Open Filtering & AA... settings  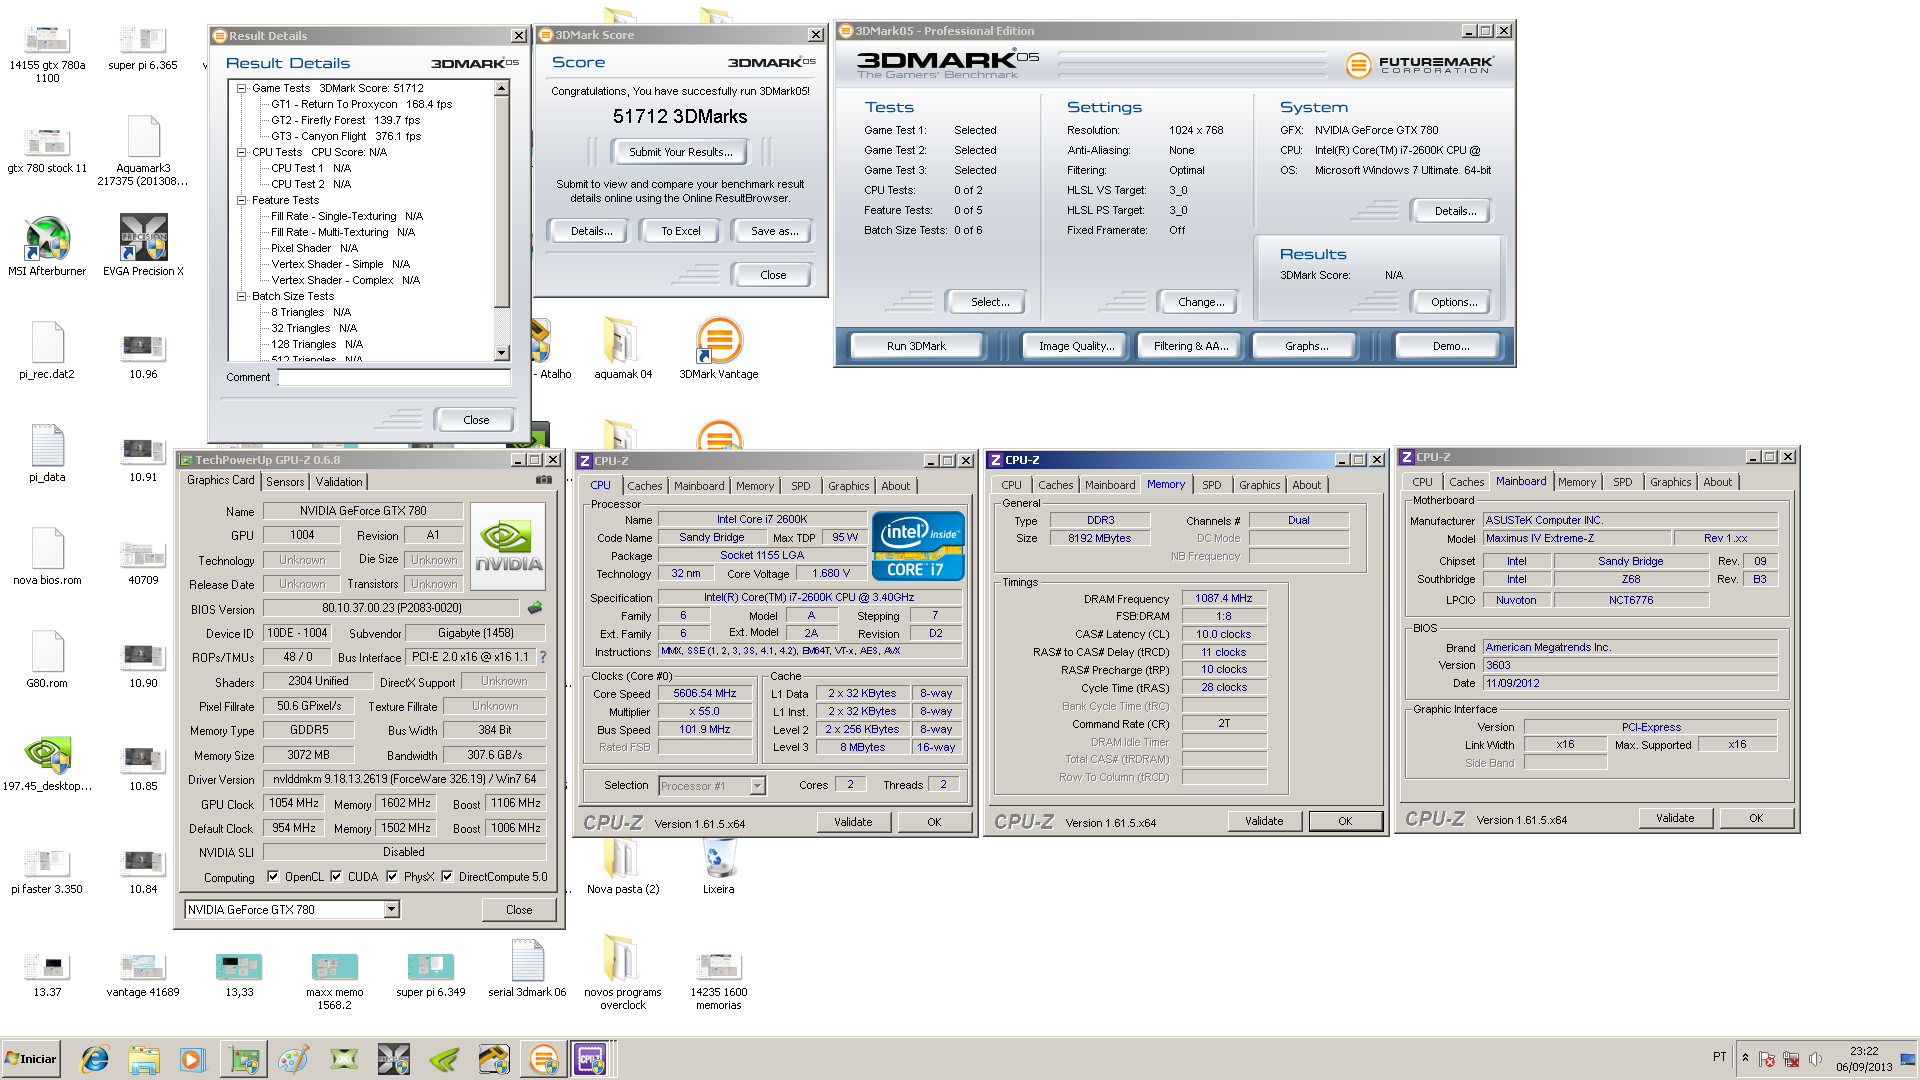click(x=1191, y=346)
